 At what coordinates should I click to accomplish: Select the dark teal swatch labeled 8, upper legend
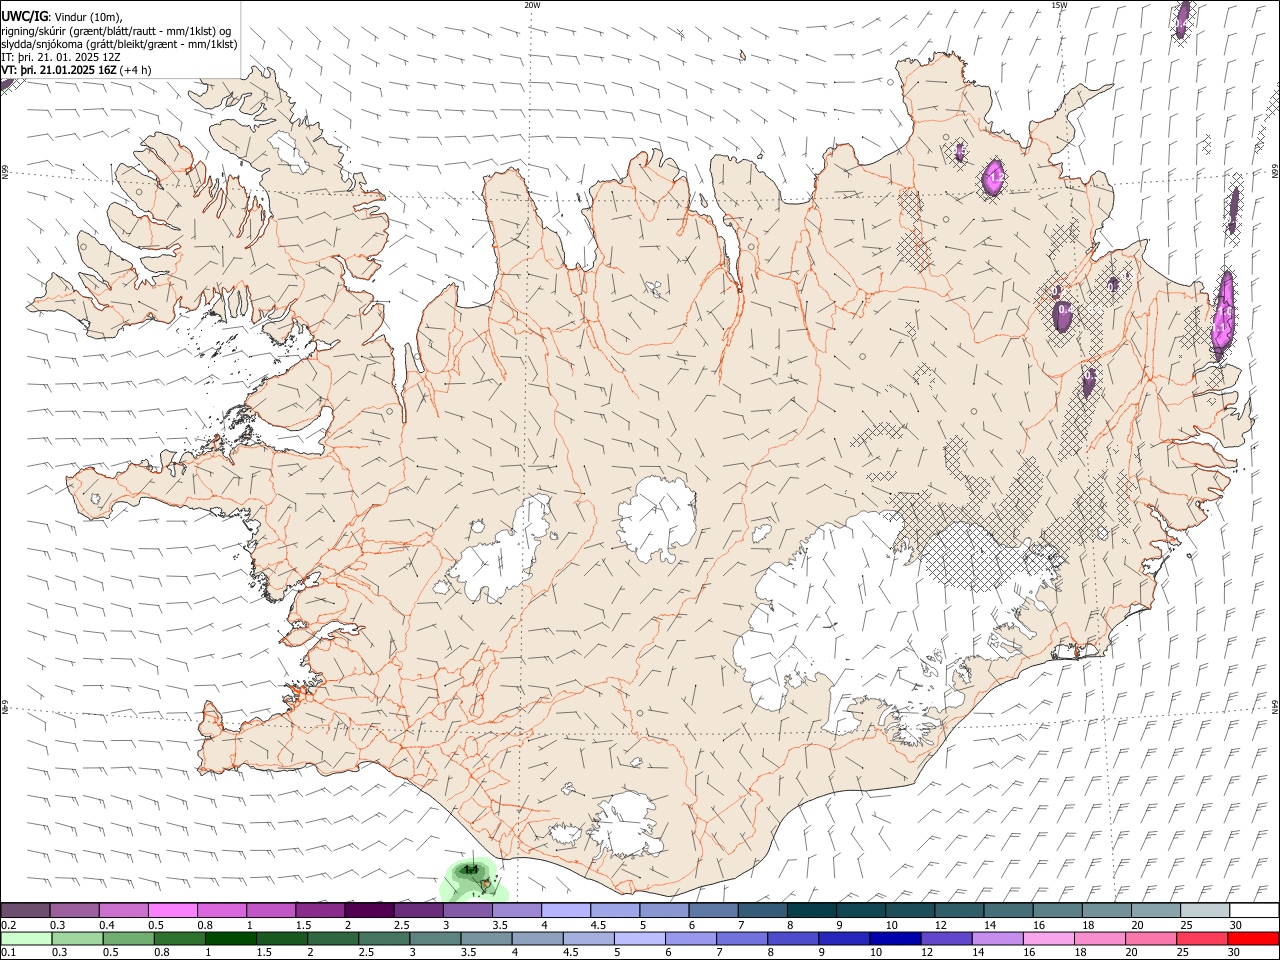coord(811,910)
